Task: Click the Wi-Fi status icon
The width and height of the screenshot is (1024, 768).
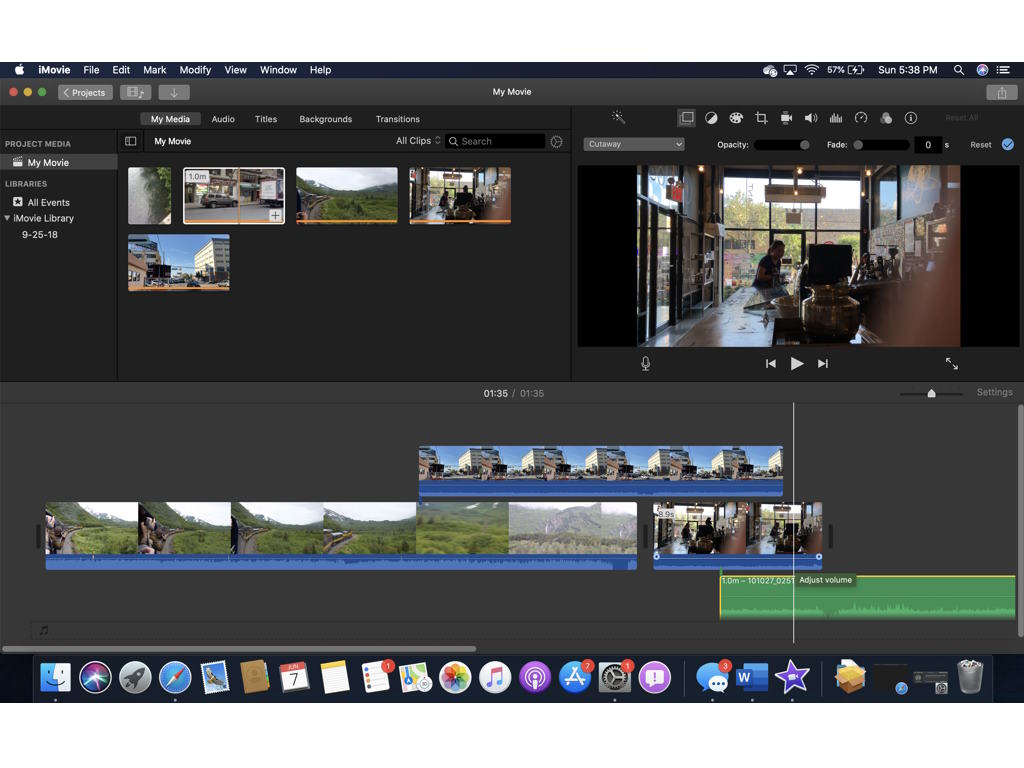Action: point(811,70)
